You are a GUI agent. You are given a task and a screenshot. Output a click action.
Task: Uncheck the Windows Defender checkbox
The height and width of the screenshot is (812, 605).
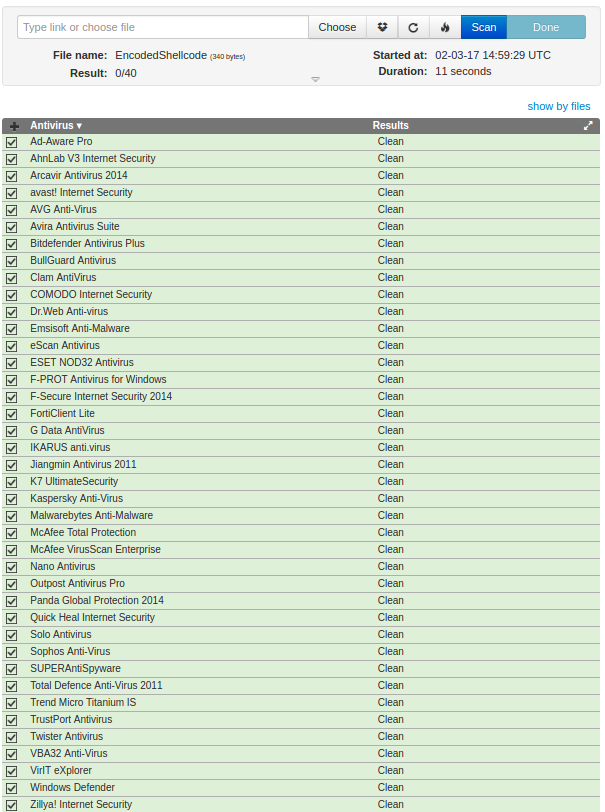click(x=12, y=789)
